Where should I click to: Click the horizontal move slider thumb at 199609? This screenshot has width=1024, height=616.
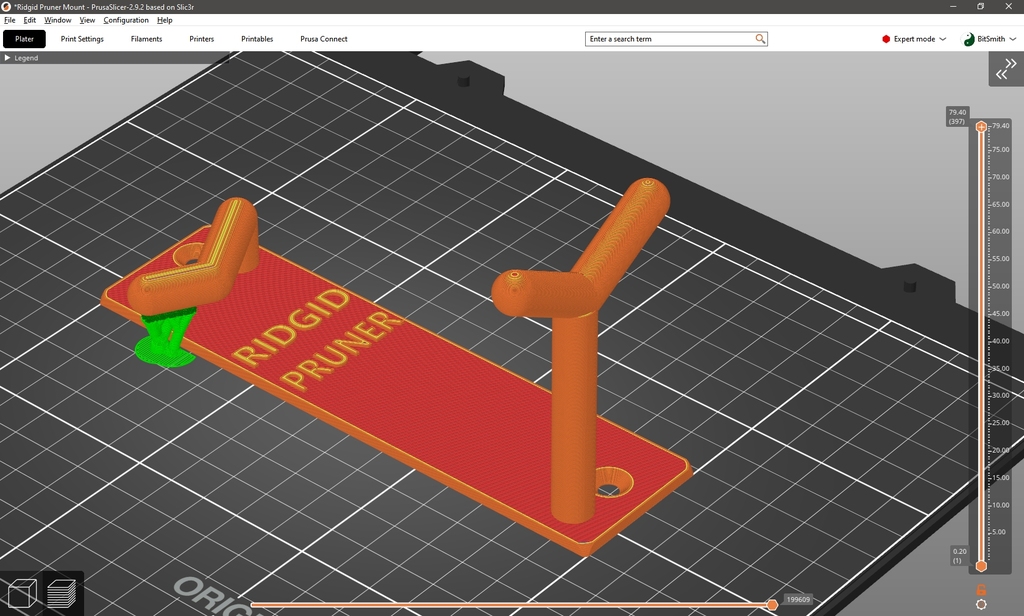[772, 605]
